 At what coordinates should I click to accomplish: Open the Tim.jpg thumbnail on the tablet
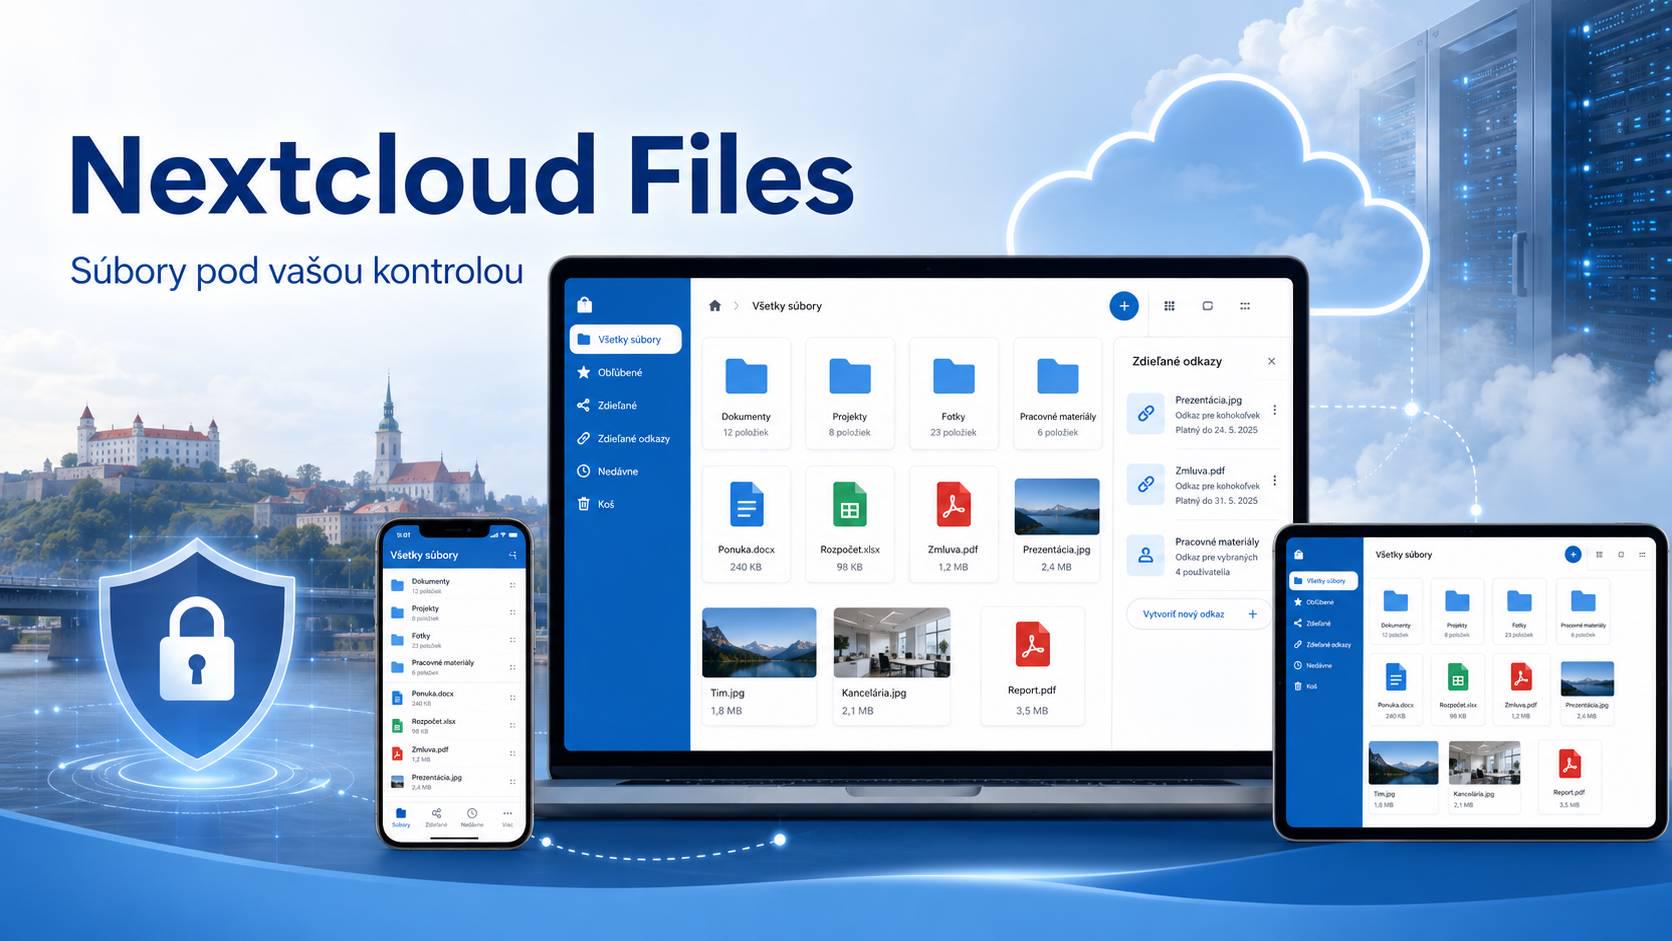1403,763
